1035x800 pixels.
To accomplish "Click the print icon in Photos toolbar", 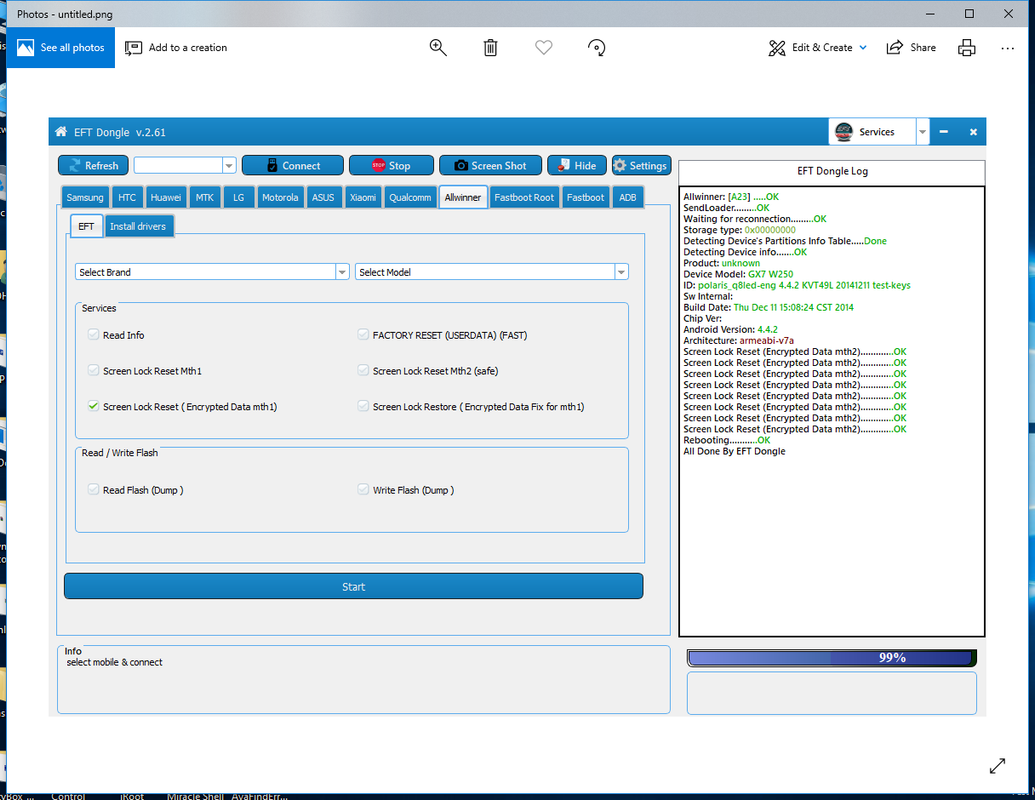I will 966,48.
